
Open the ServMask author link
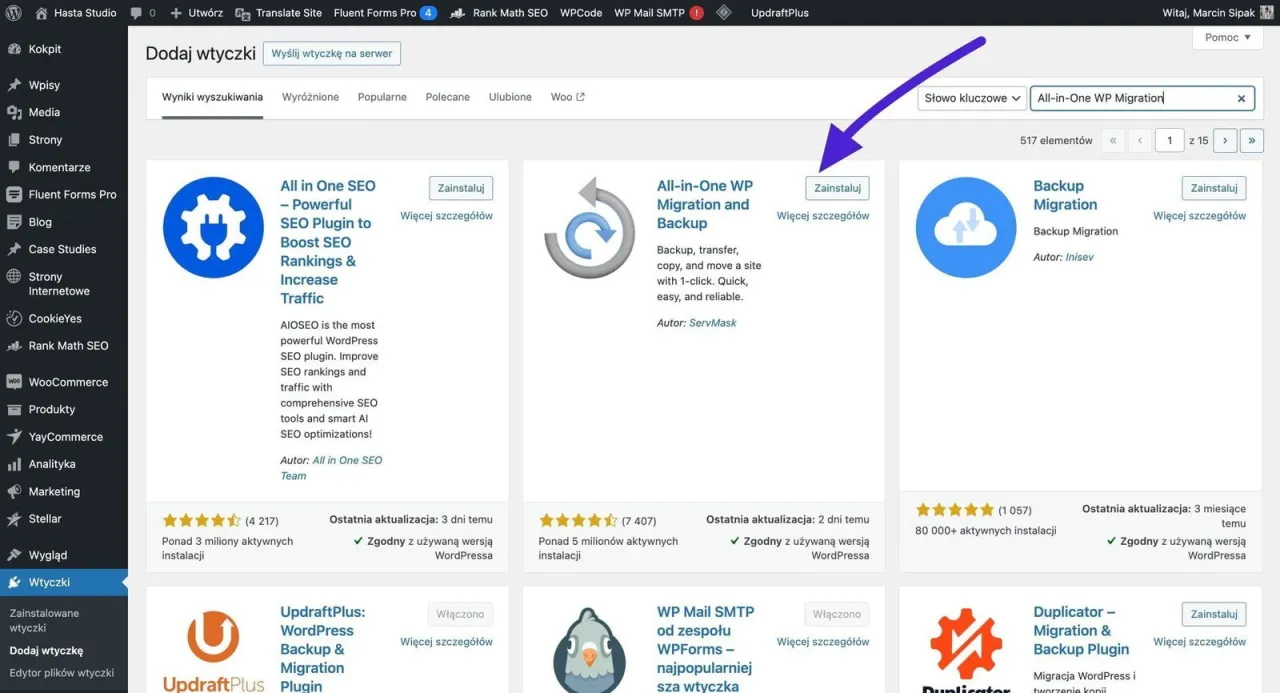pyautogui.click(x=714, y=321)
